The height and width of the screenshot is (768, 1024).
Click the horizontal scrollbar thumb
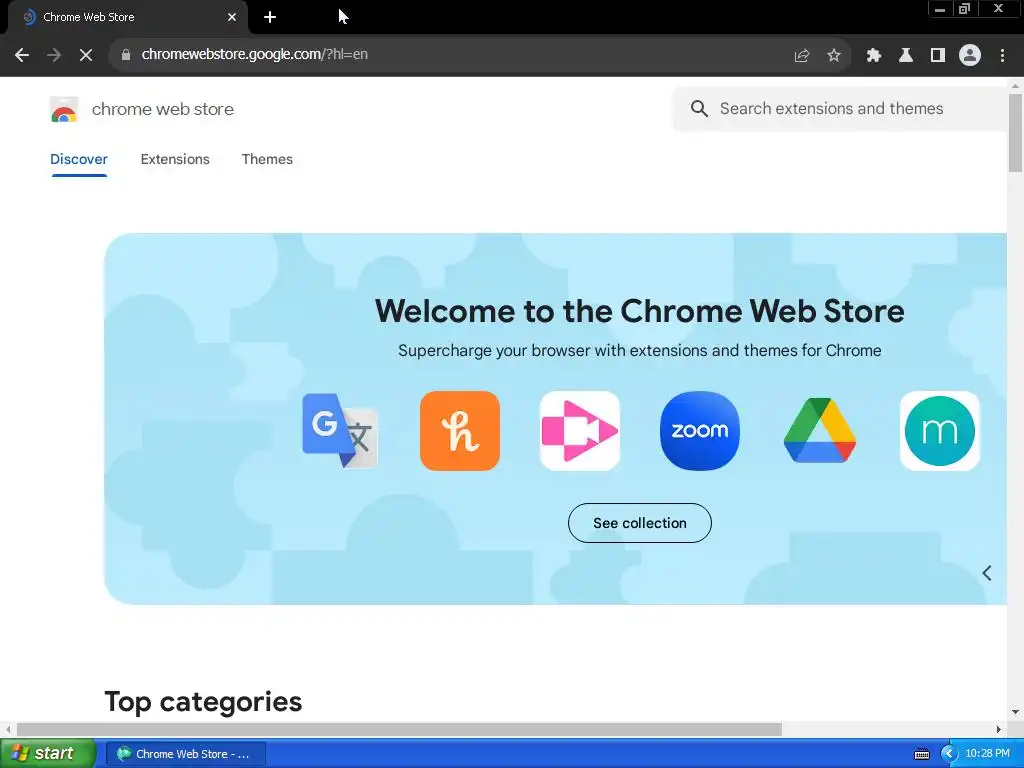coord(399,729)
